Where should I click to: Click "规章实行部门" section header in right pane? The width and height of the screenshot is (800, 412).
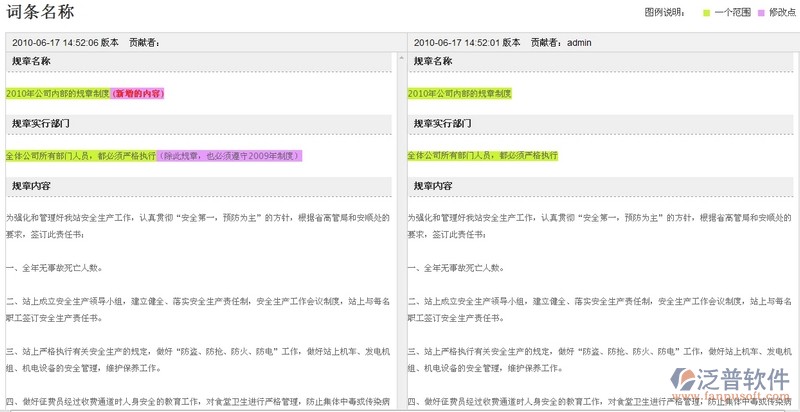click(x=442, y=124)
